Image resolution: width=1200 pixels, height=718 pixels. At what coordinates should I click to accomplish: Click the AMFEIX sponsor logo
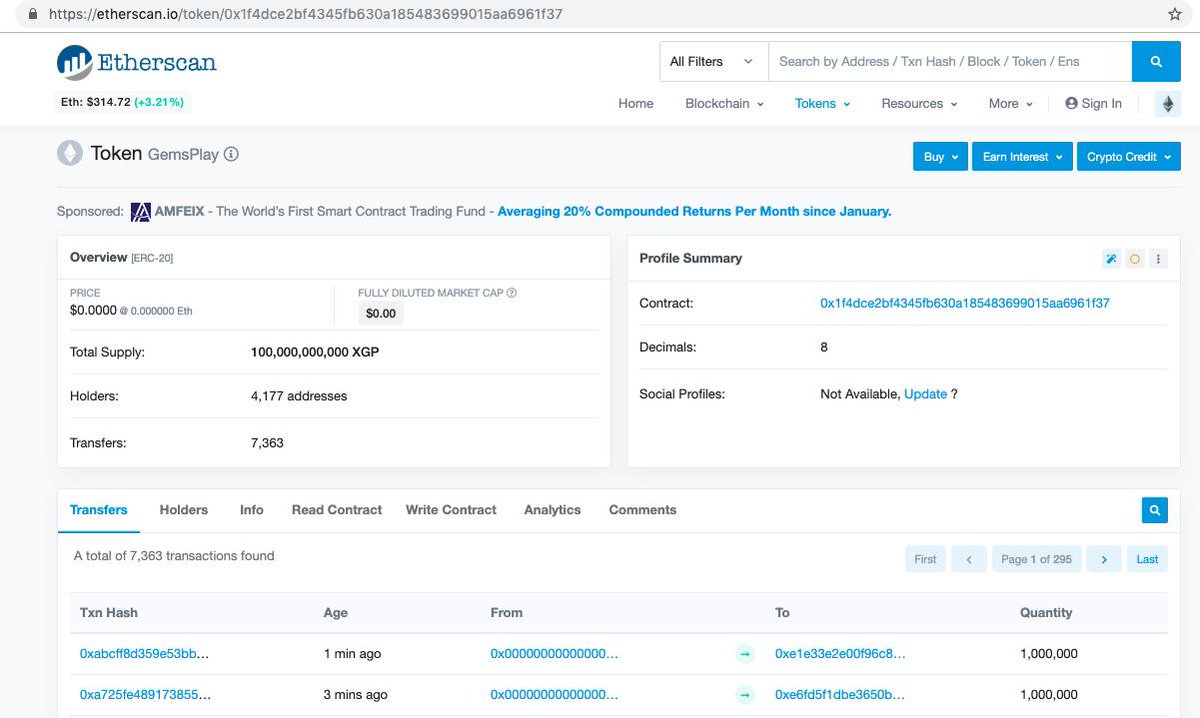140,212
